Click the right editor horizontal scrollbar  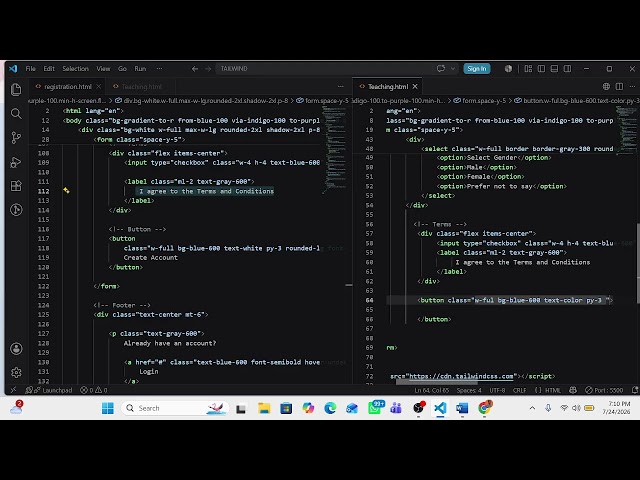click(436, 382)
